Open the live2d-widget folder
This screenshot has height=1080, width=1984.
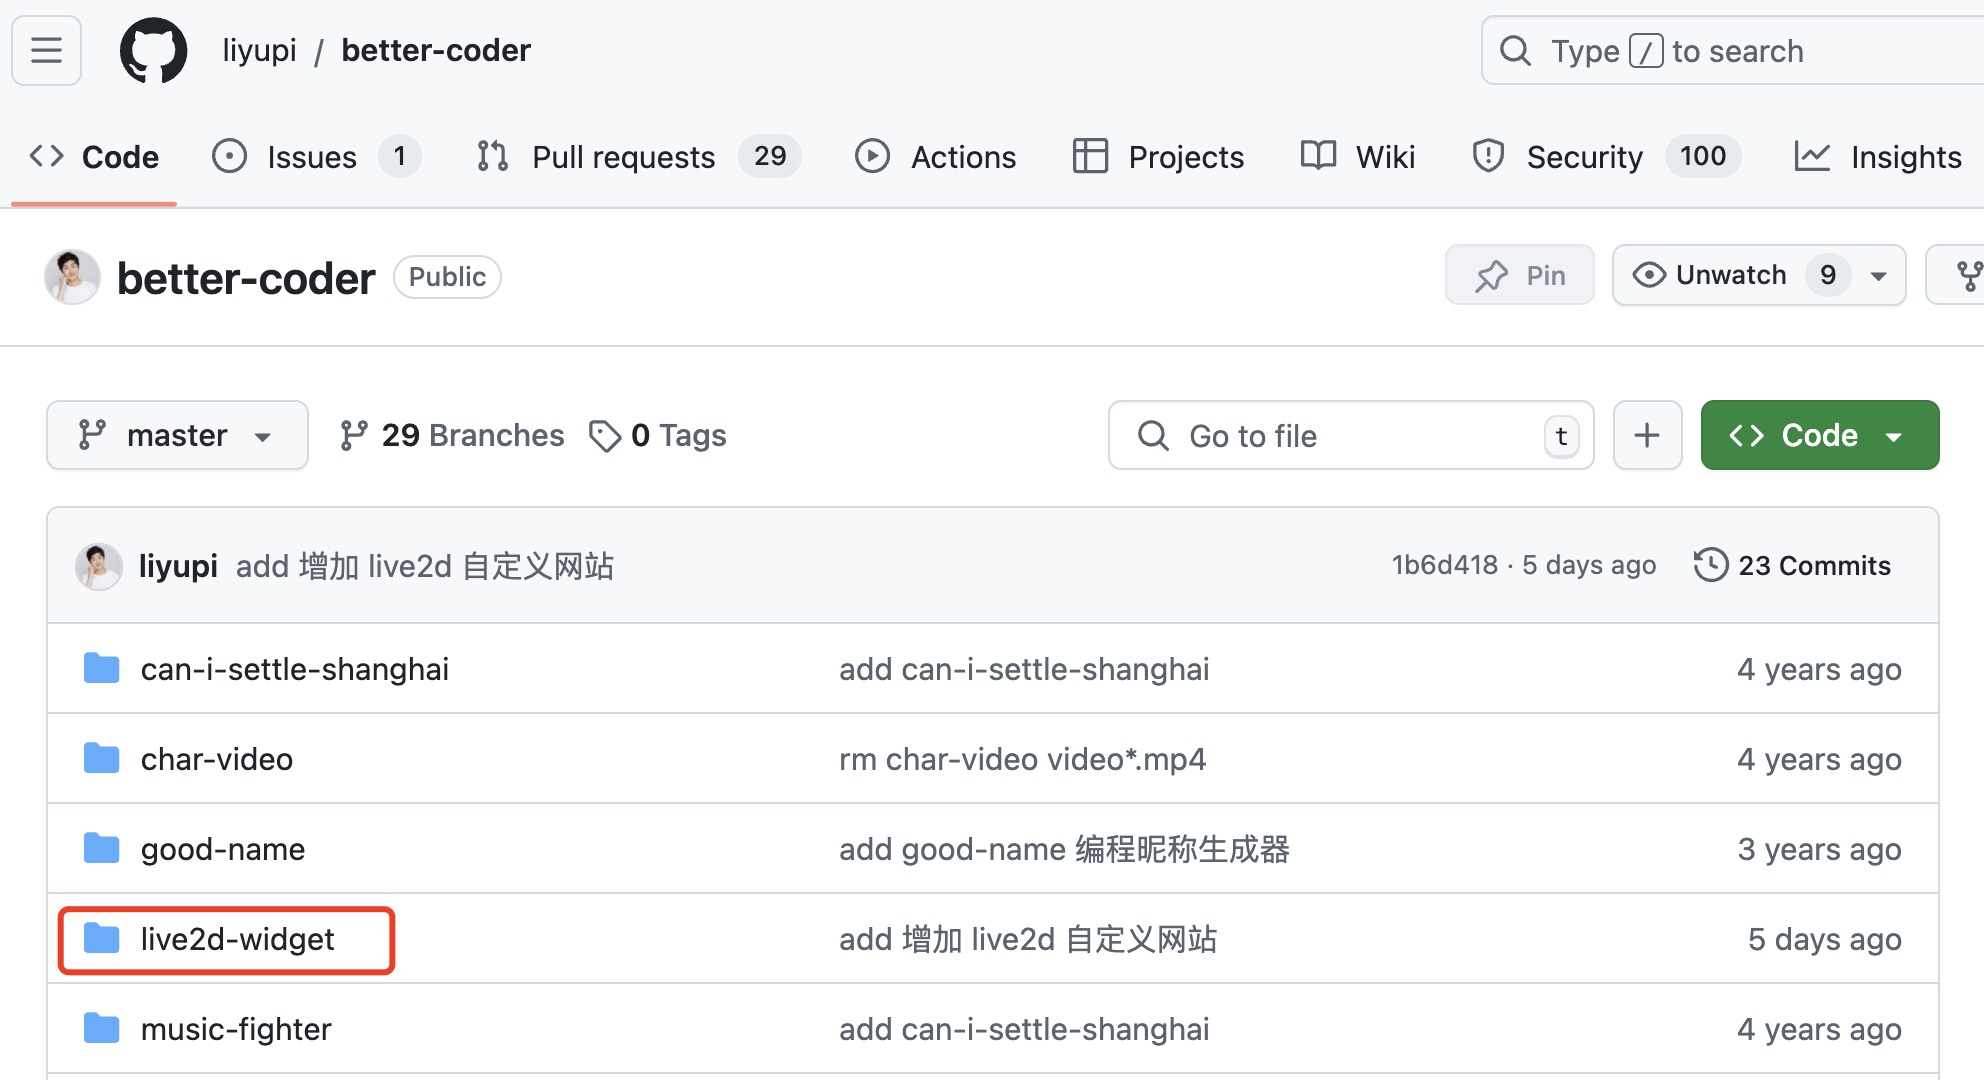tap(239, 940)
